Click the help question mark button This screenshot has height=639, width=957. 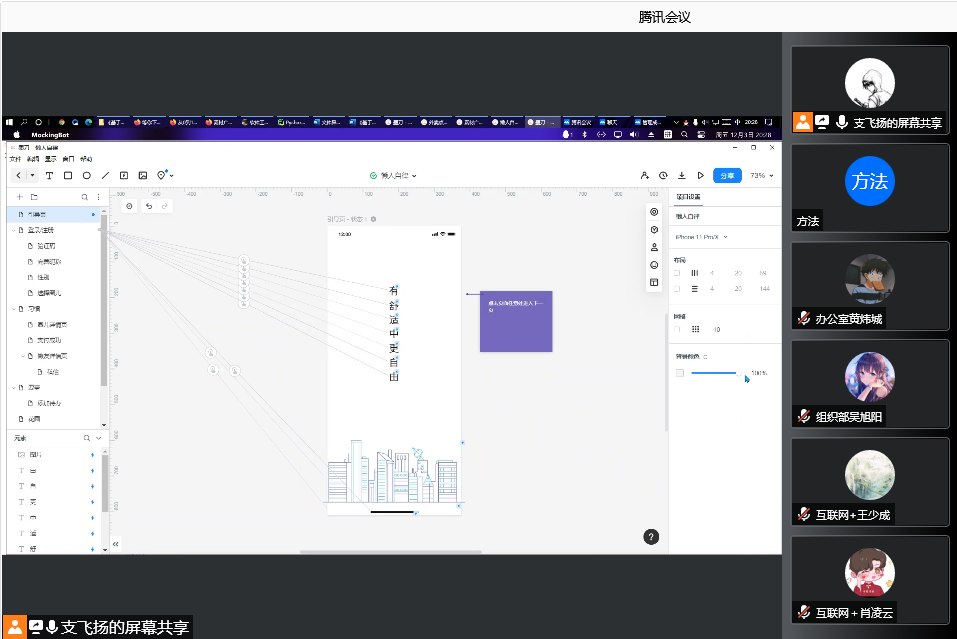[x=651, y=537]
